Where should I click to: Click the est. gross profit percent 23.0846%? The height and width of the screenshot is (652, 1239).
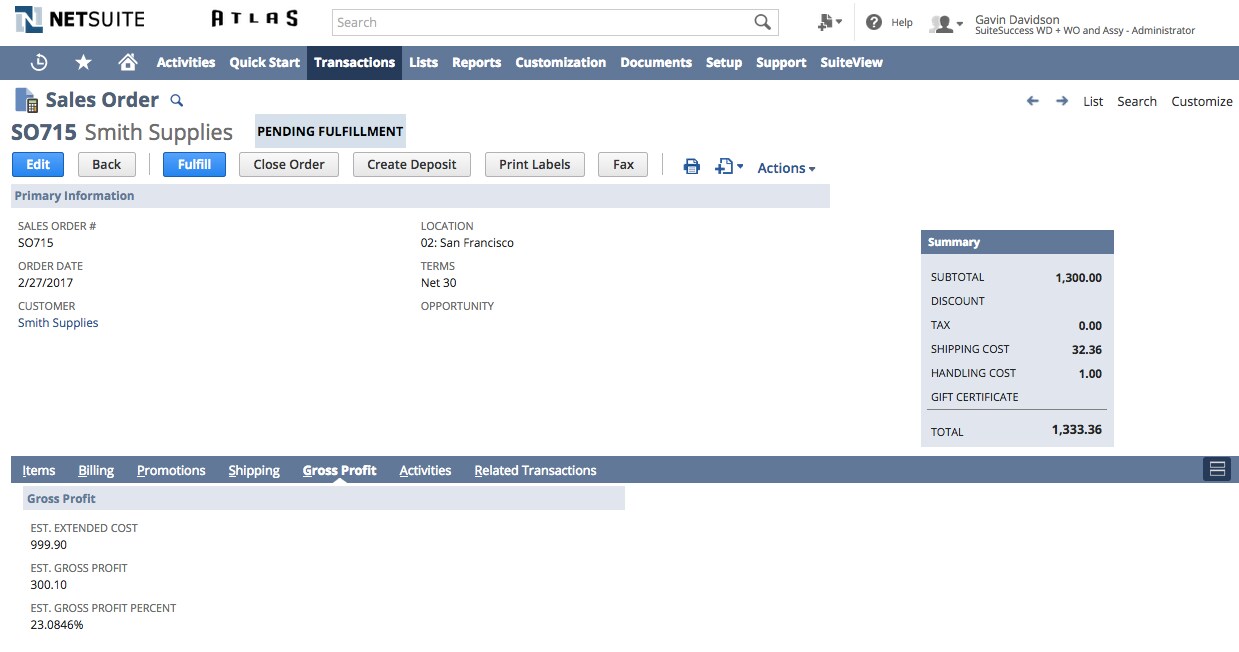click(57, 625)
